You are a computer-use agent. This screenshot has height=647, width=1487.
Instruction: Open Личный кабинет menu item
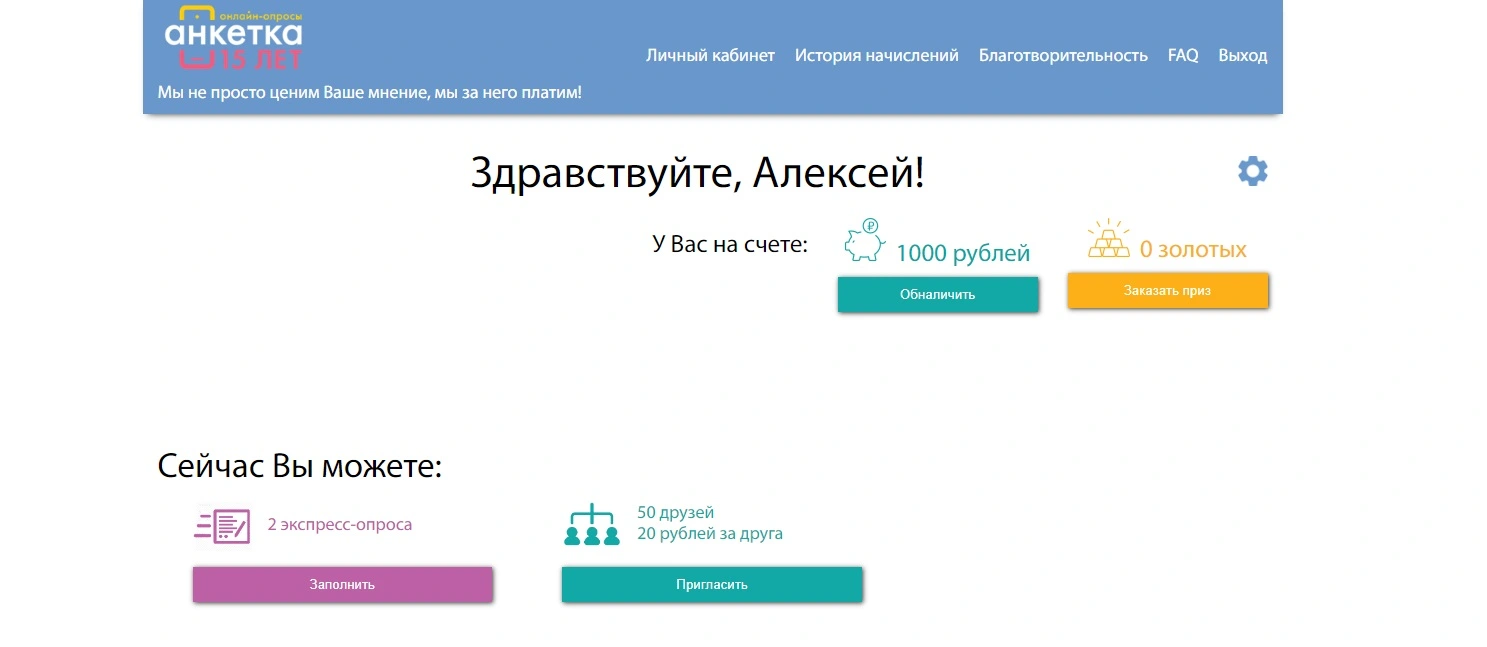click(x=710, y=55)
